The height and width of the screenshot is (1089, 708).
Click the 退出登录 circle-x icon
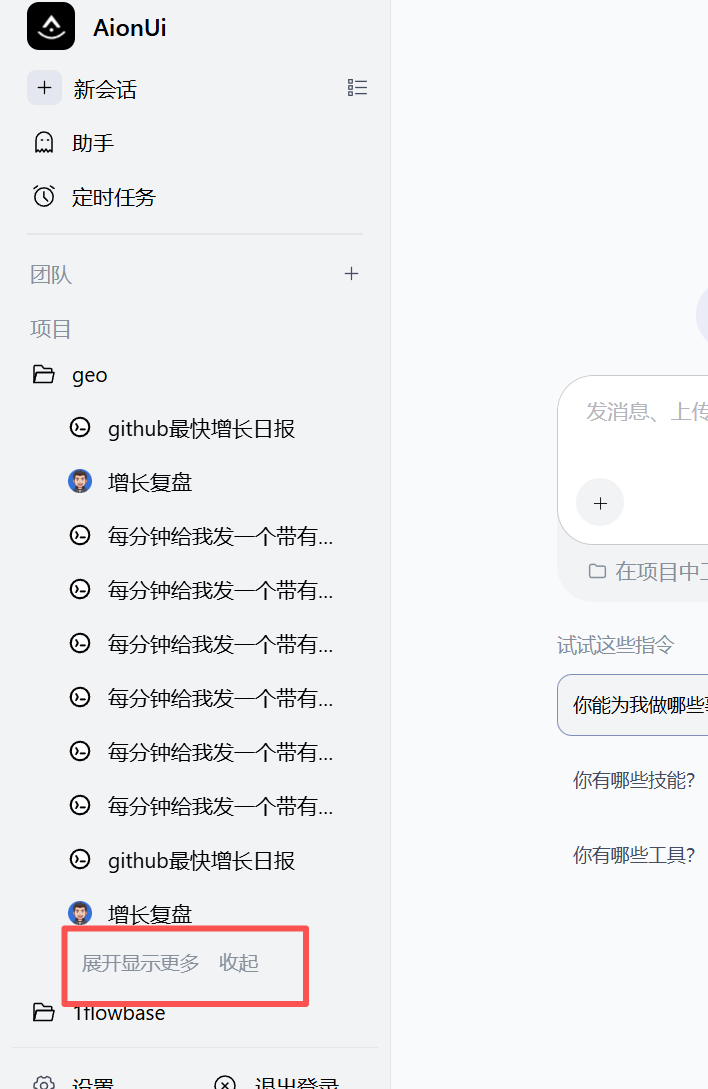(x=225, y=1083)
